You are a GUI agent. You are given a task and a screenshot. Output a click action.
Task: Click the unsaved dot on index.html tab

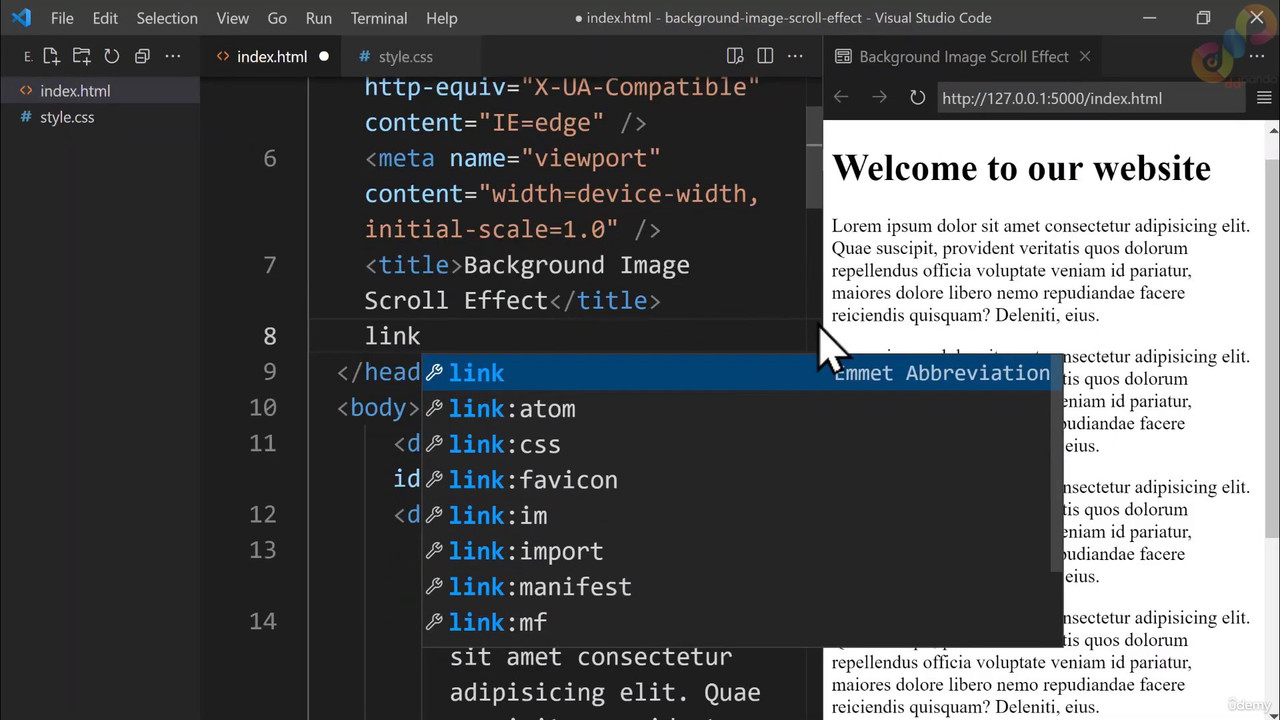324,57
